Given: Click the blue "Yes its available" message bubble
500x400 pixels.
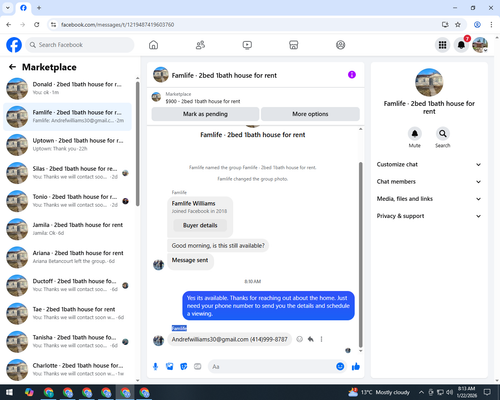Looking at the screenshot, I should pyautogui.click(x=268, y=306).
